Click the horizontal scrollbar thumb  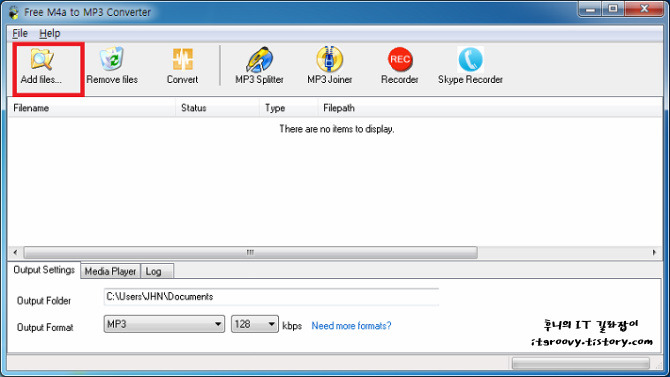tap(250, 252)
